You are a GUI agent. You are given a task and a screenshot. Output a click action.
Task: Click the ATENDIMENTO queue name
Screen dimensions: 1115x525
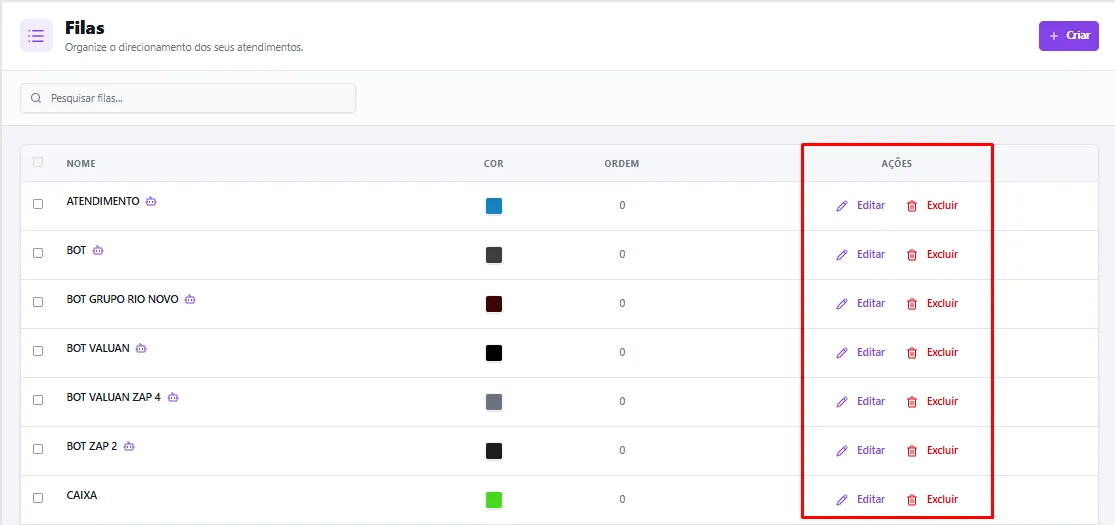coord(103,201)
